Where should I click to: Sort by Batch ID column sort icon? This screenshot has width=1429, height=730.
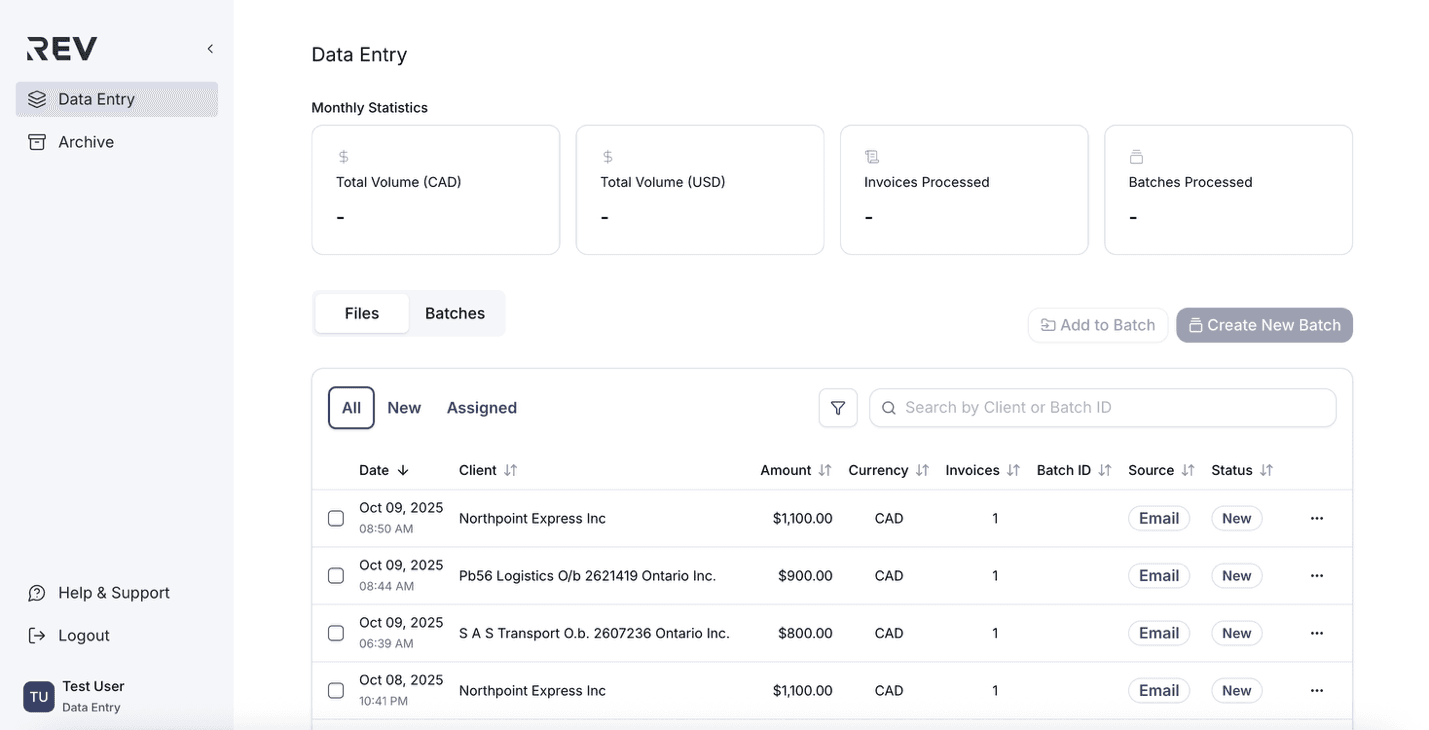pos(1104,470)
